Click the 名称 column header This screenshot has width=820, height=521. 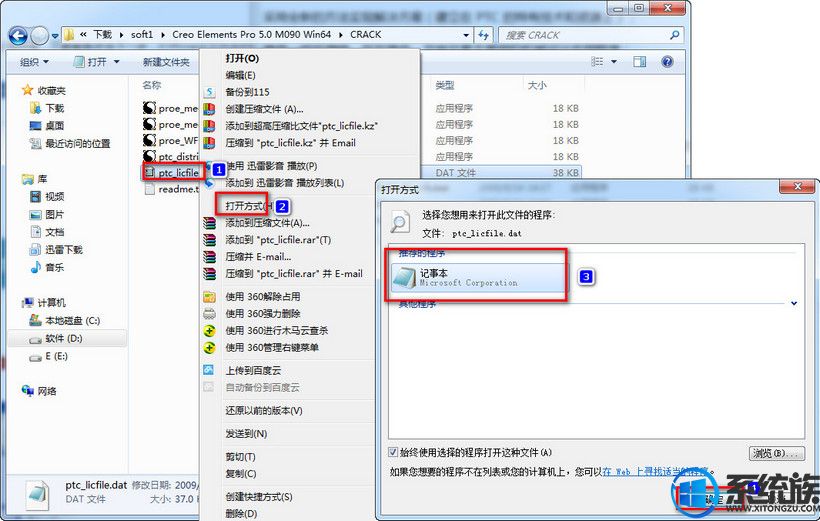[152, 85]
